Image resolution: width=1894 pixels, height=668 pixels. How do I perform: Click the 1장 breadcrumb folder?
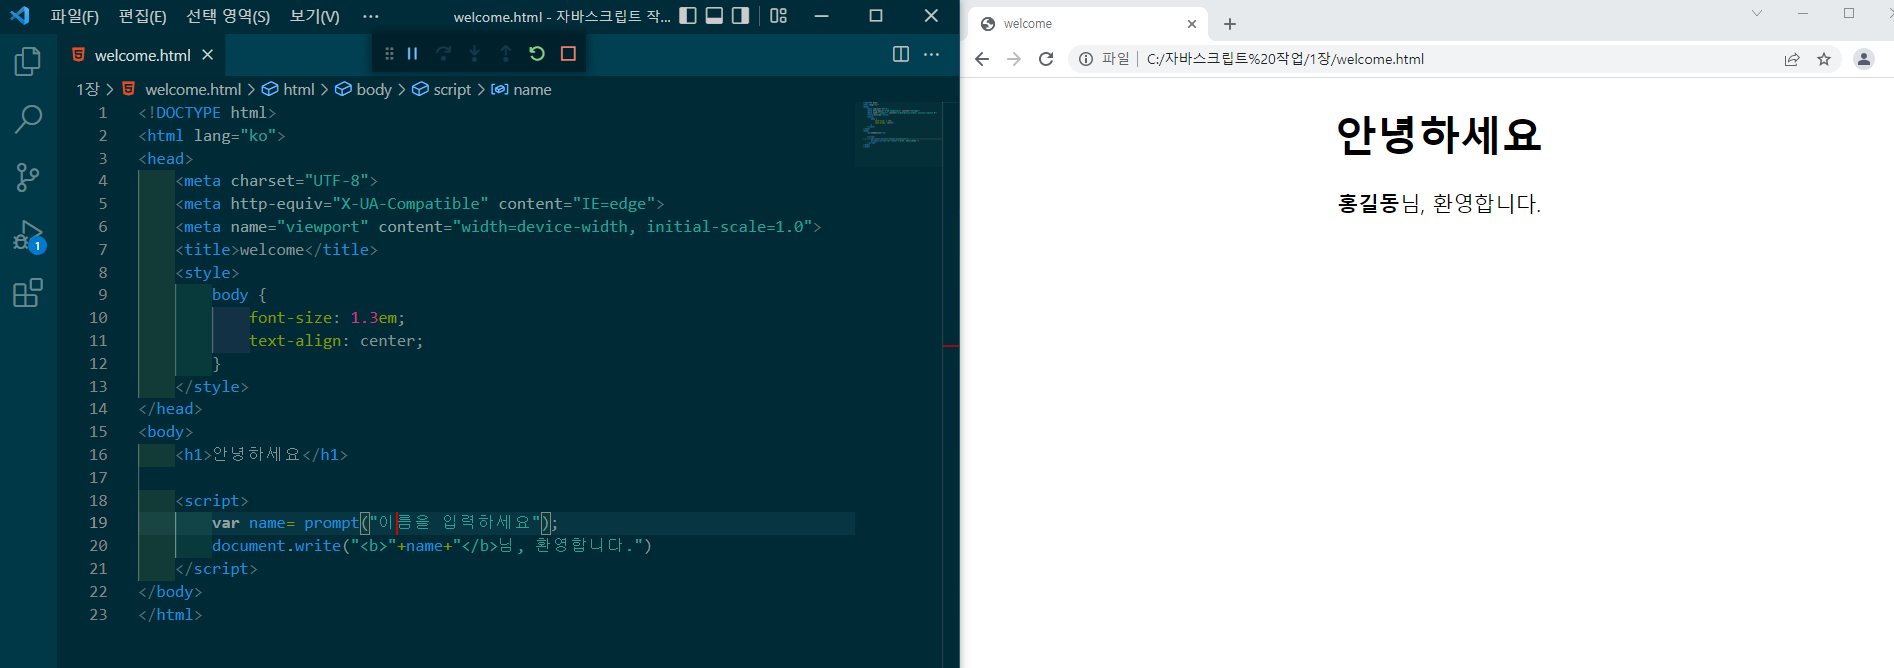pyautogui.click(x=88, y=89)
